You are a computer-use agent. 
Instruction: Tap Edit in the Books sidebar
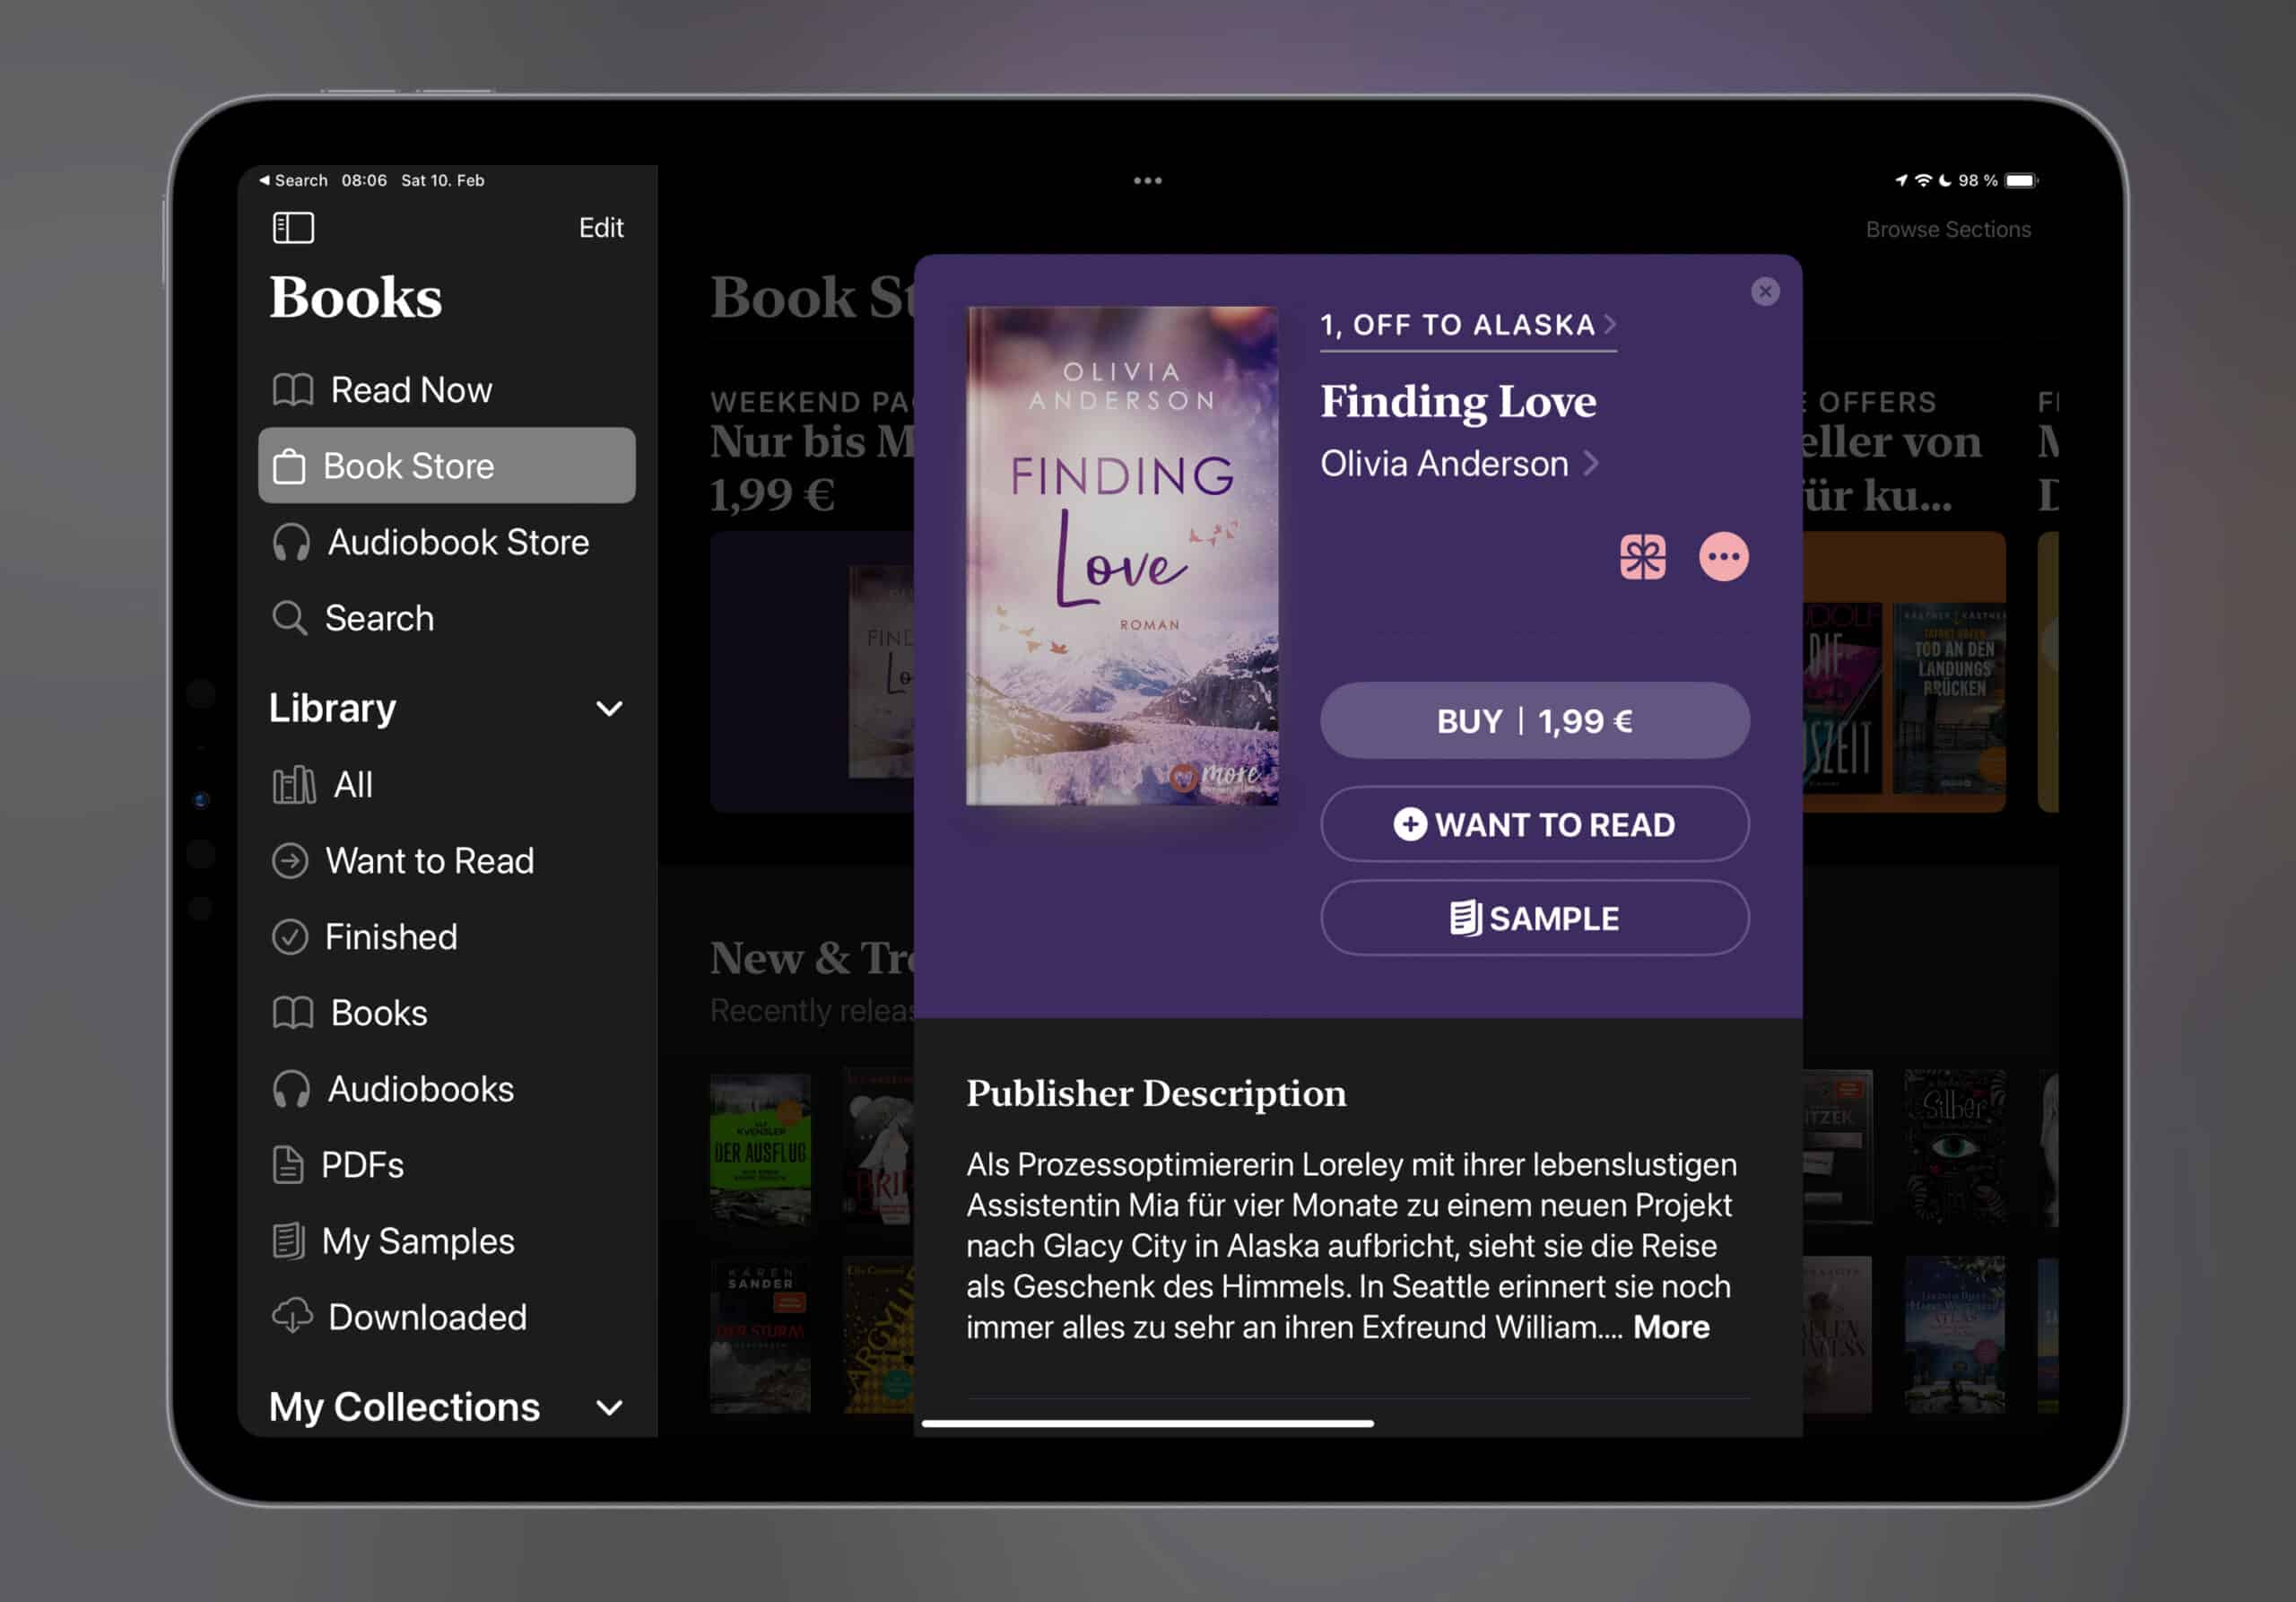[x=601, y=228]
